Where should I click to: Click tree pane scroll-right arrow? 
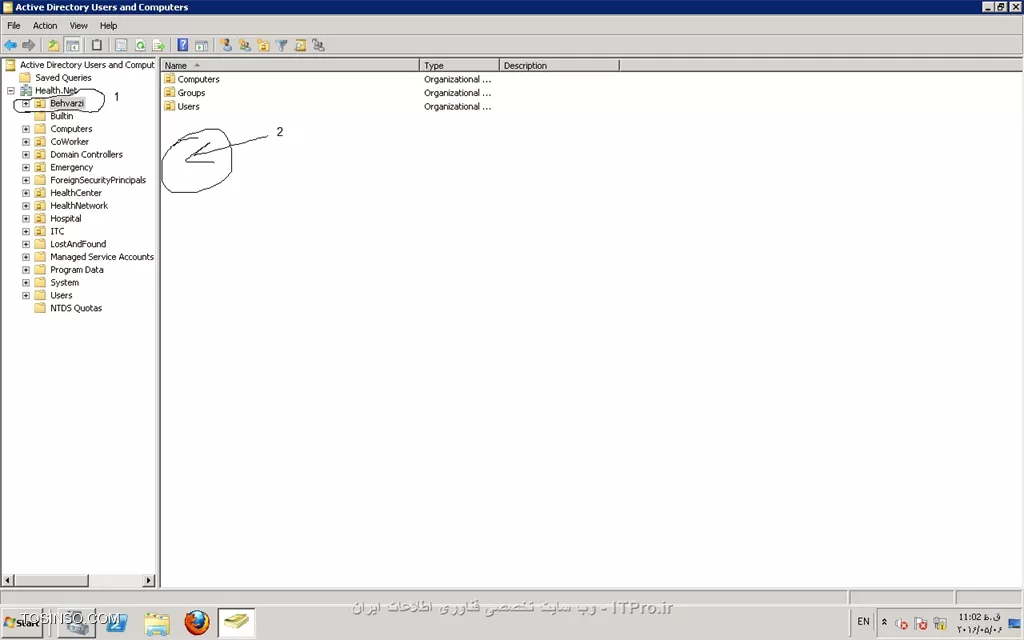[148, 580]
